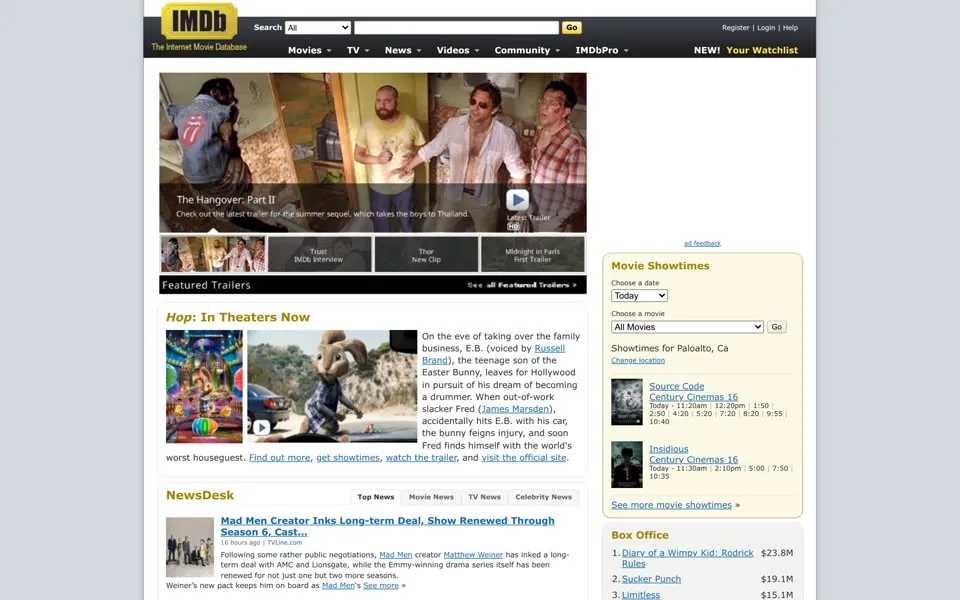The image size is (960, 600).
Task: Expand the IMDbPro menu
Action: [x=602, y=50]
